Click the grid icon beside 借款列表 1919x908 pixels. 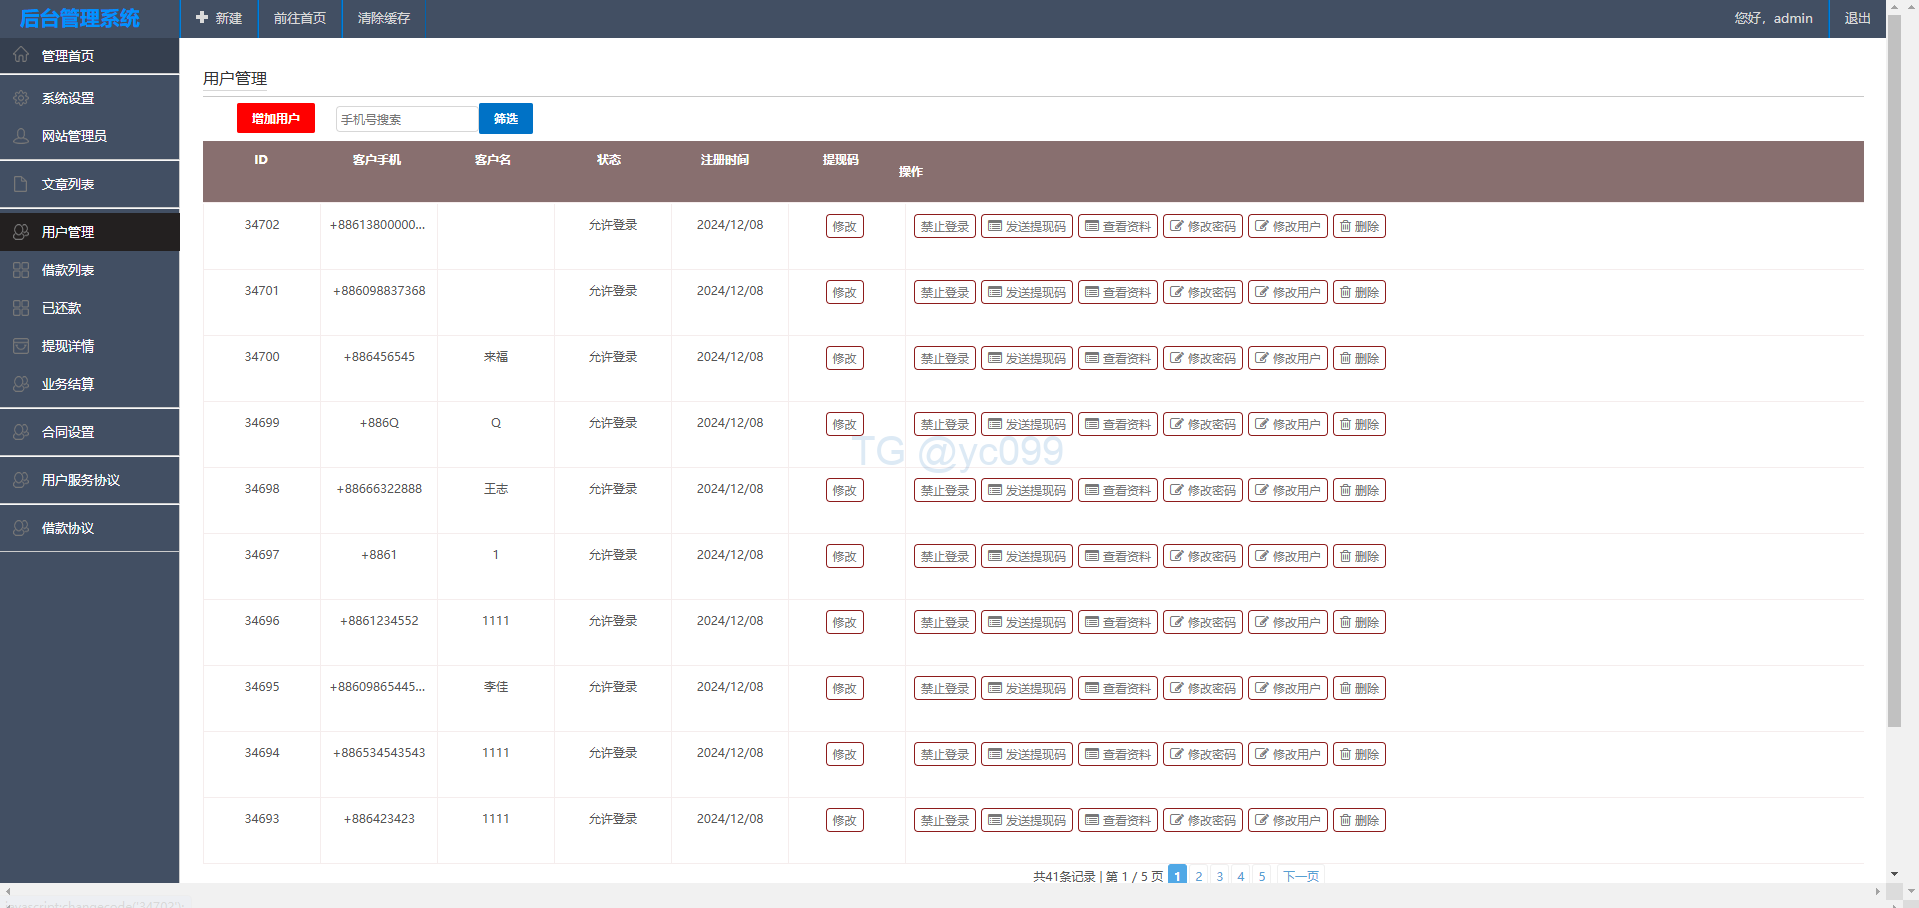(21, 270)
